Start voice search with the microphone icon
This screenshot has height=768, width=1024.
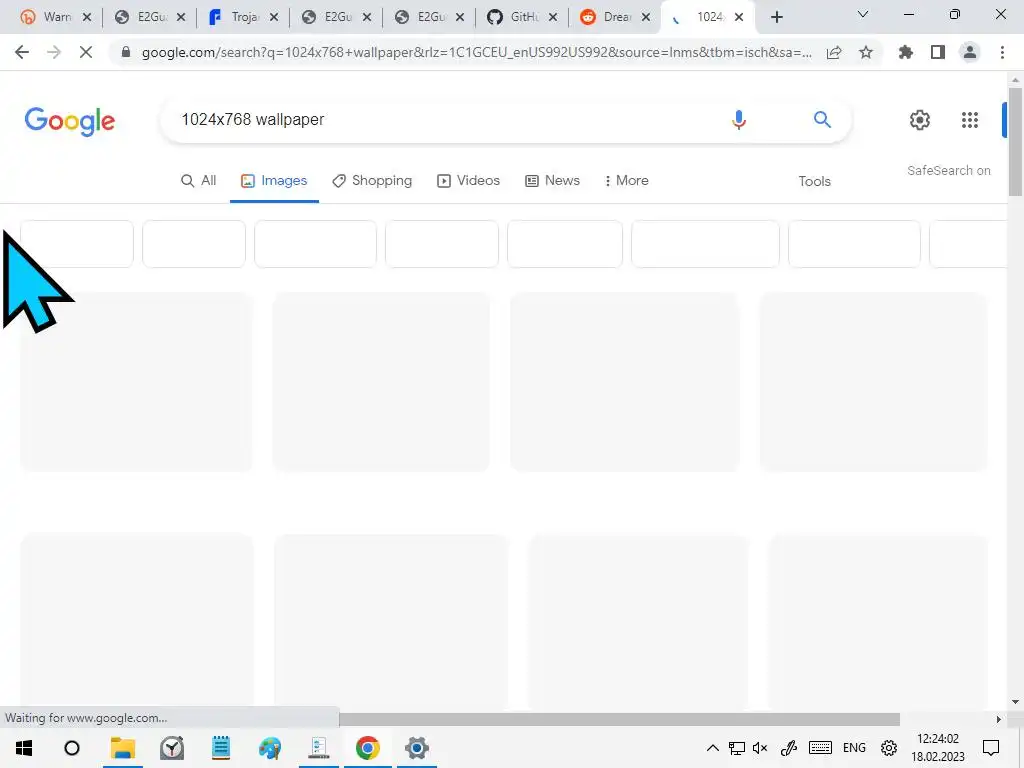(x=739, y=120)
